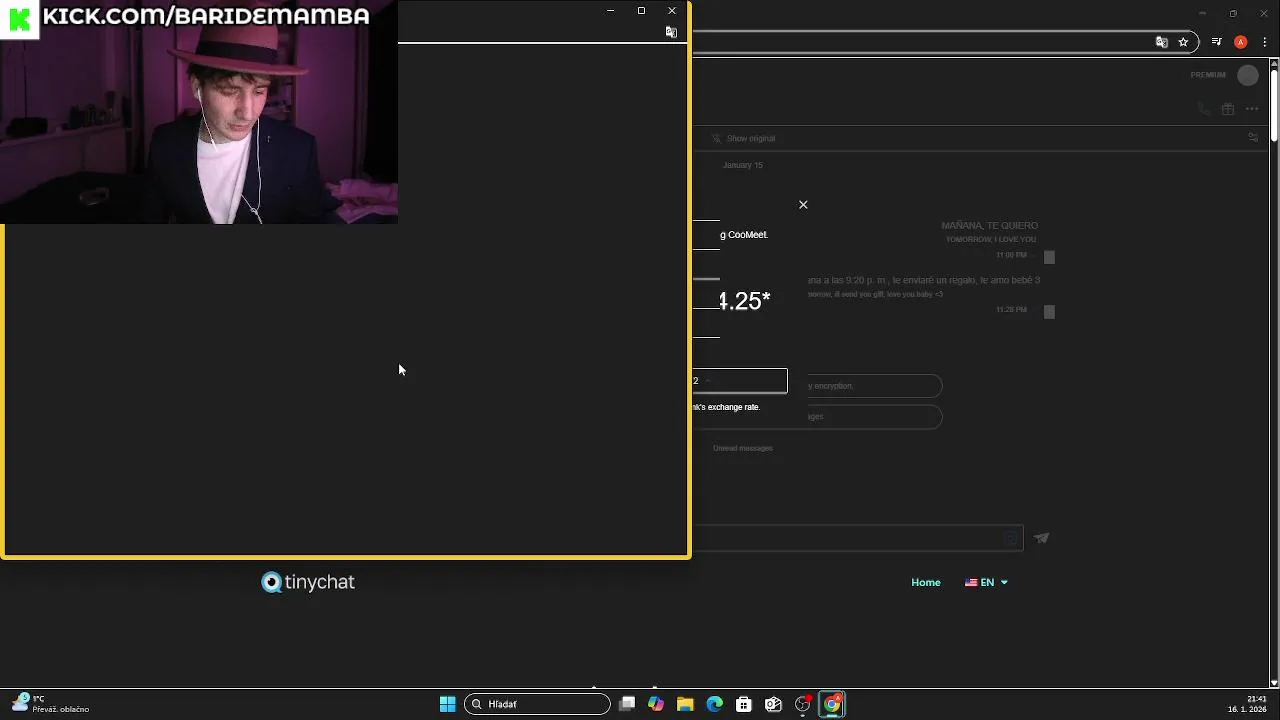Open the red Chrome profile avatar
Viewport: 1280px width, 720px height.
(x=1241, y=42)
